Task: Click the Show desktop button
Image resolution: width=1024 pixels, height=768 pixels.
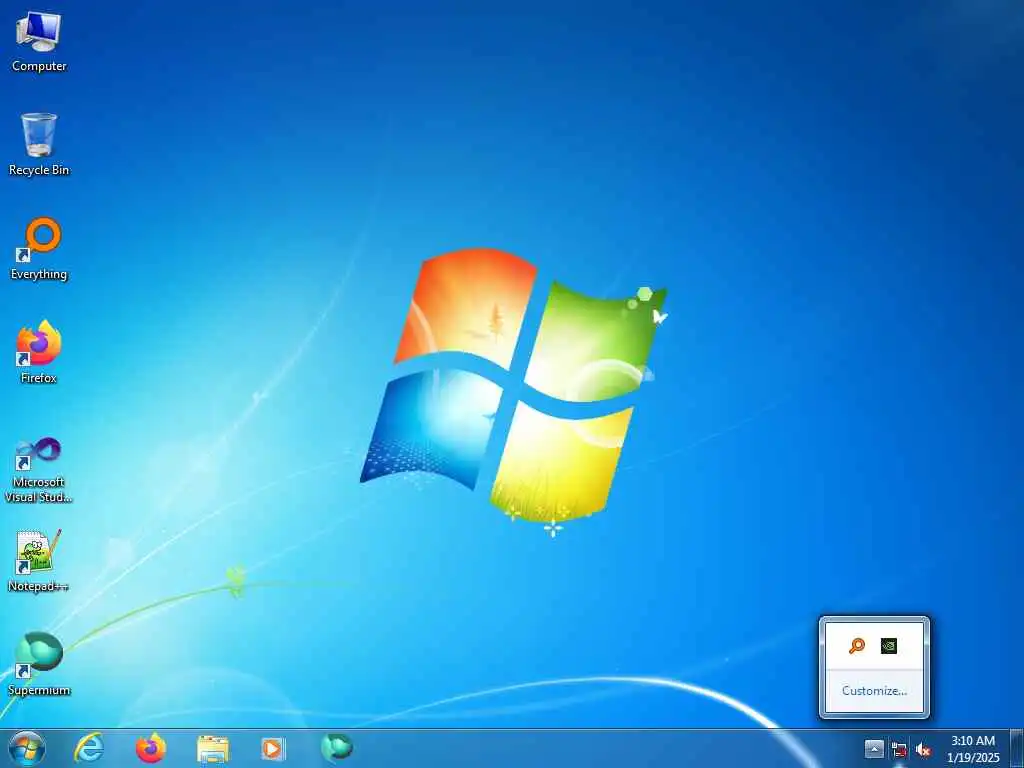Action: pyautogui.click(x=1017, y=749)
